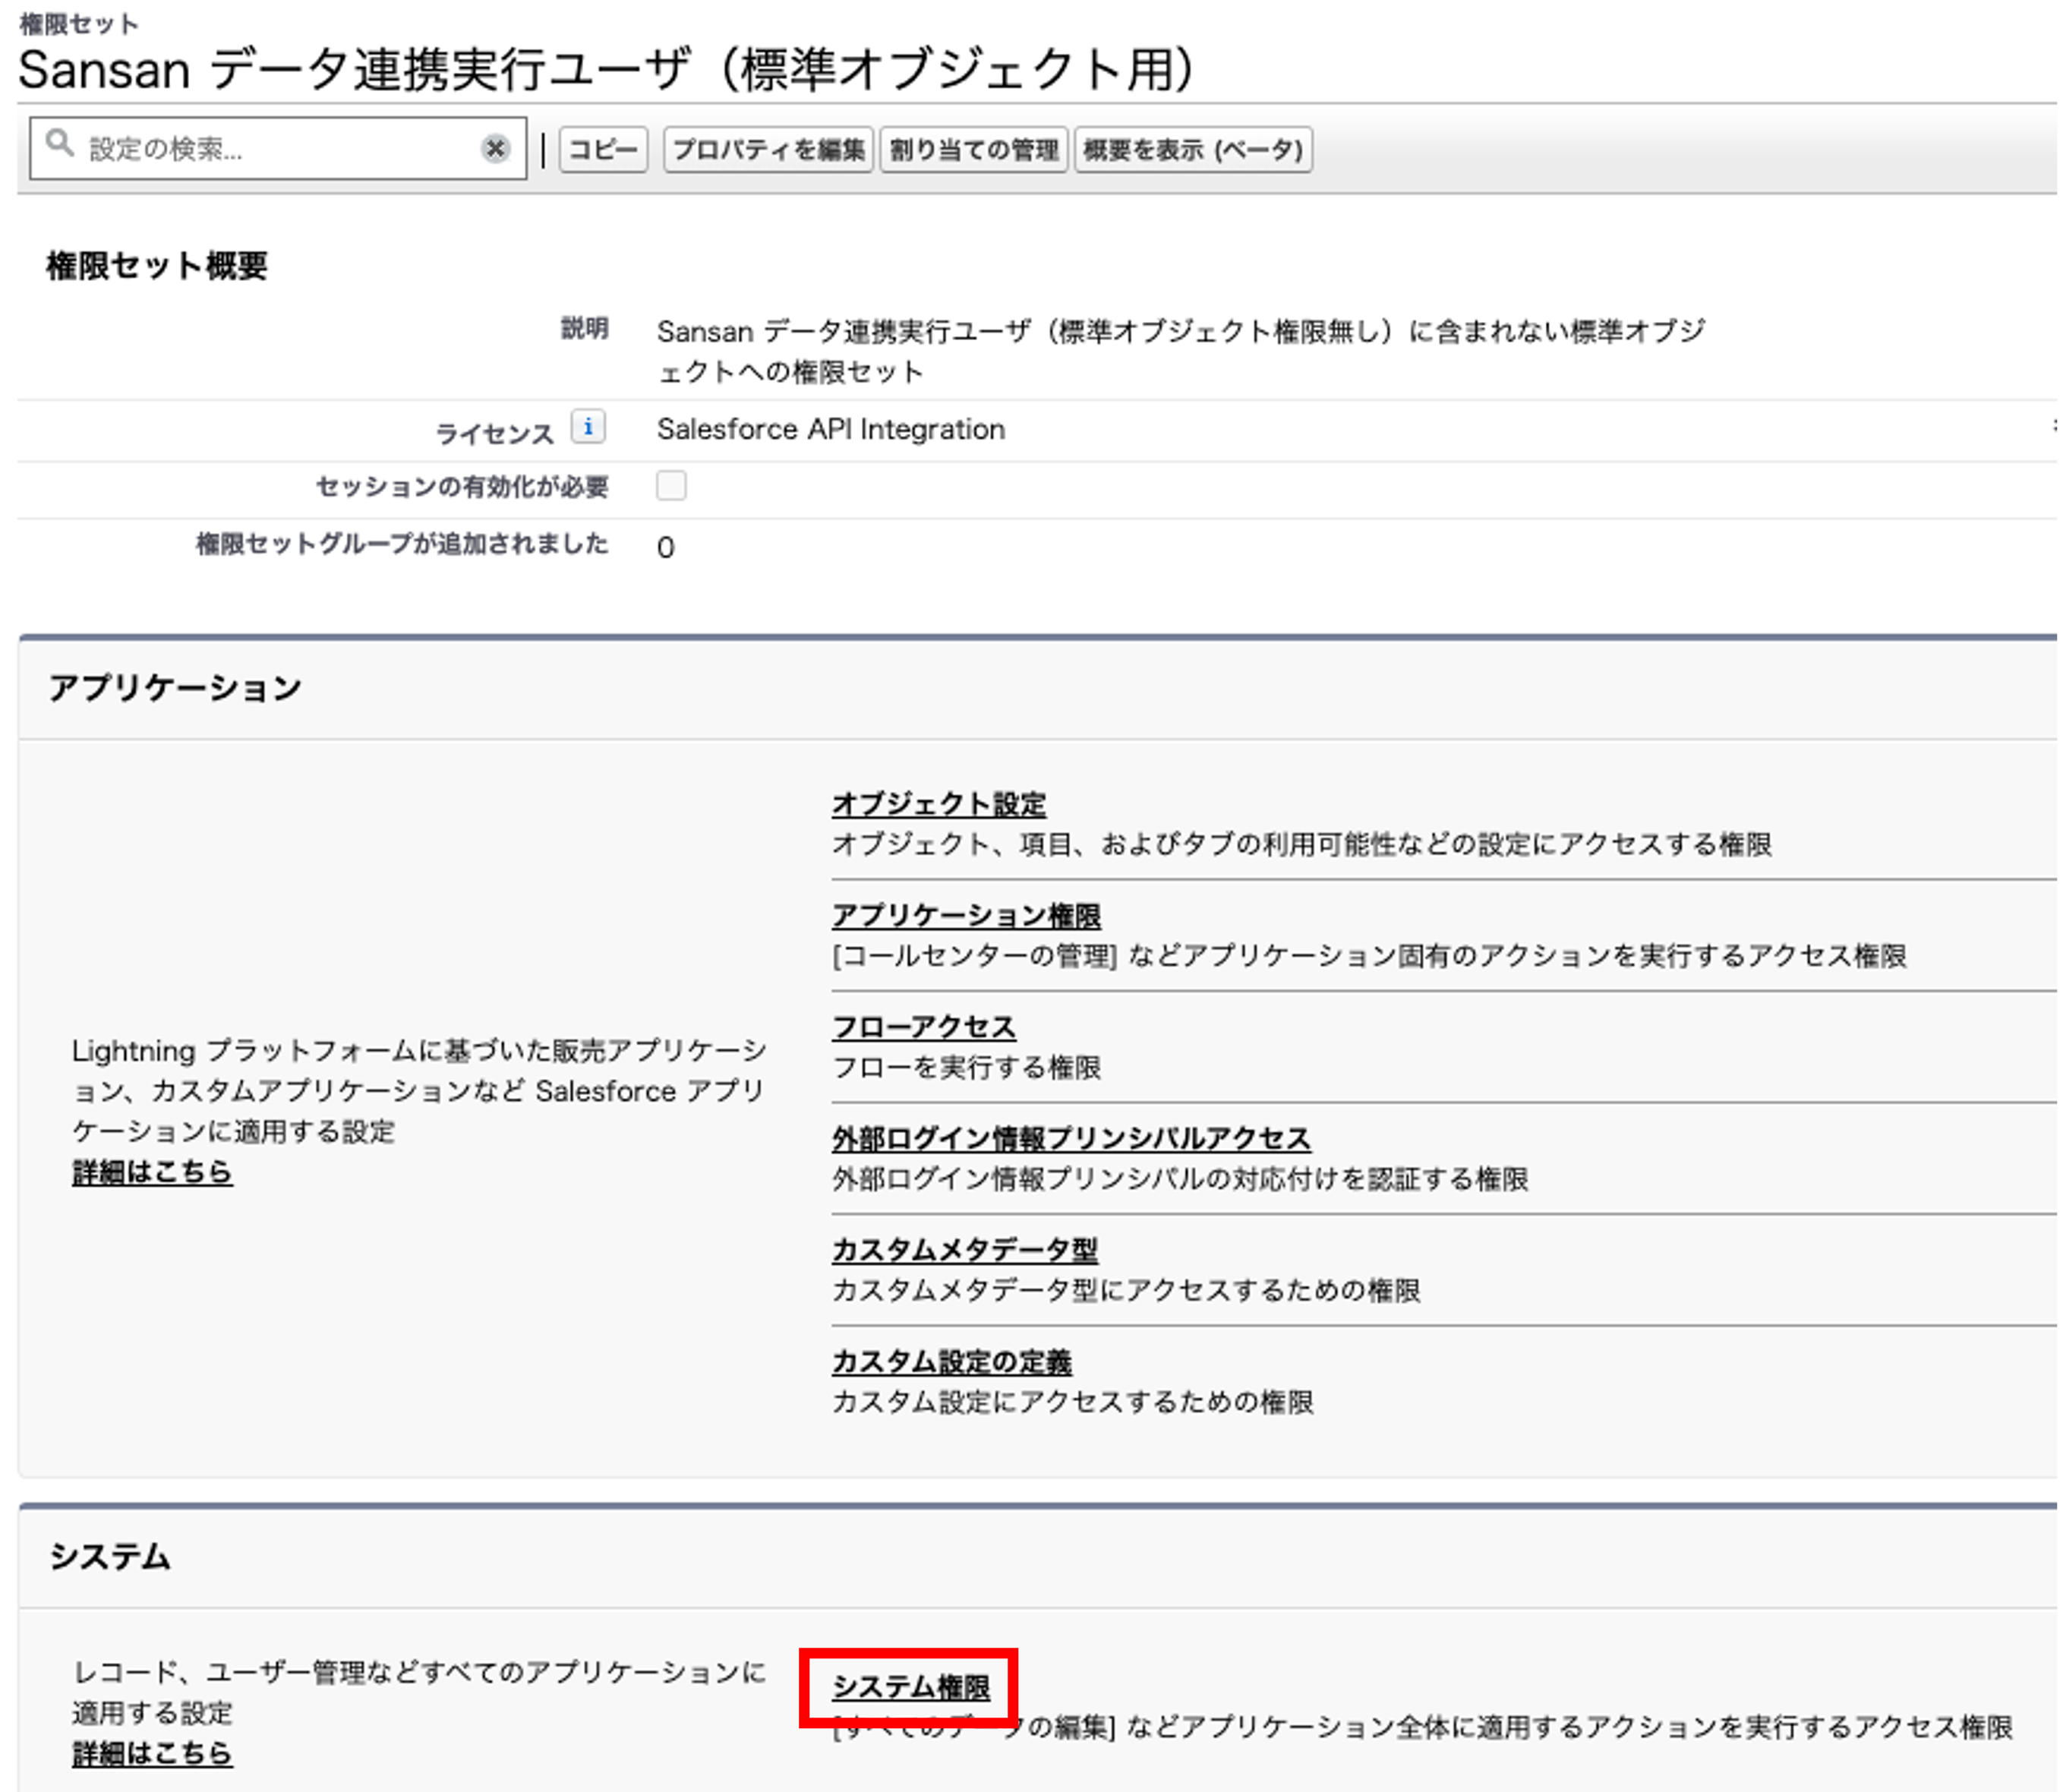
Task: Click 詳細はこちら in the システム section
Action: point(152,1753)
